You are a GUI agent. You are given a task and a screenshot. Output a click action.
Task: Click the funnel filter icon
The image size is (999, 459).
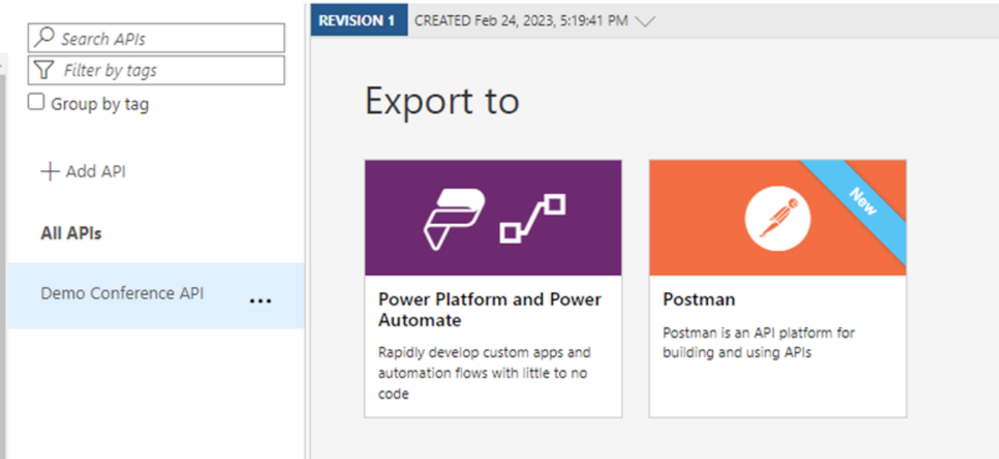pos(43,69)
